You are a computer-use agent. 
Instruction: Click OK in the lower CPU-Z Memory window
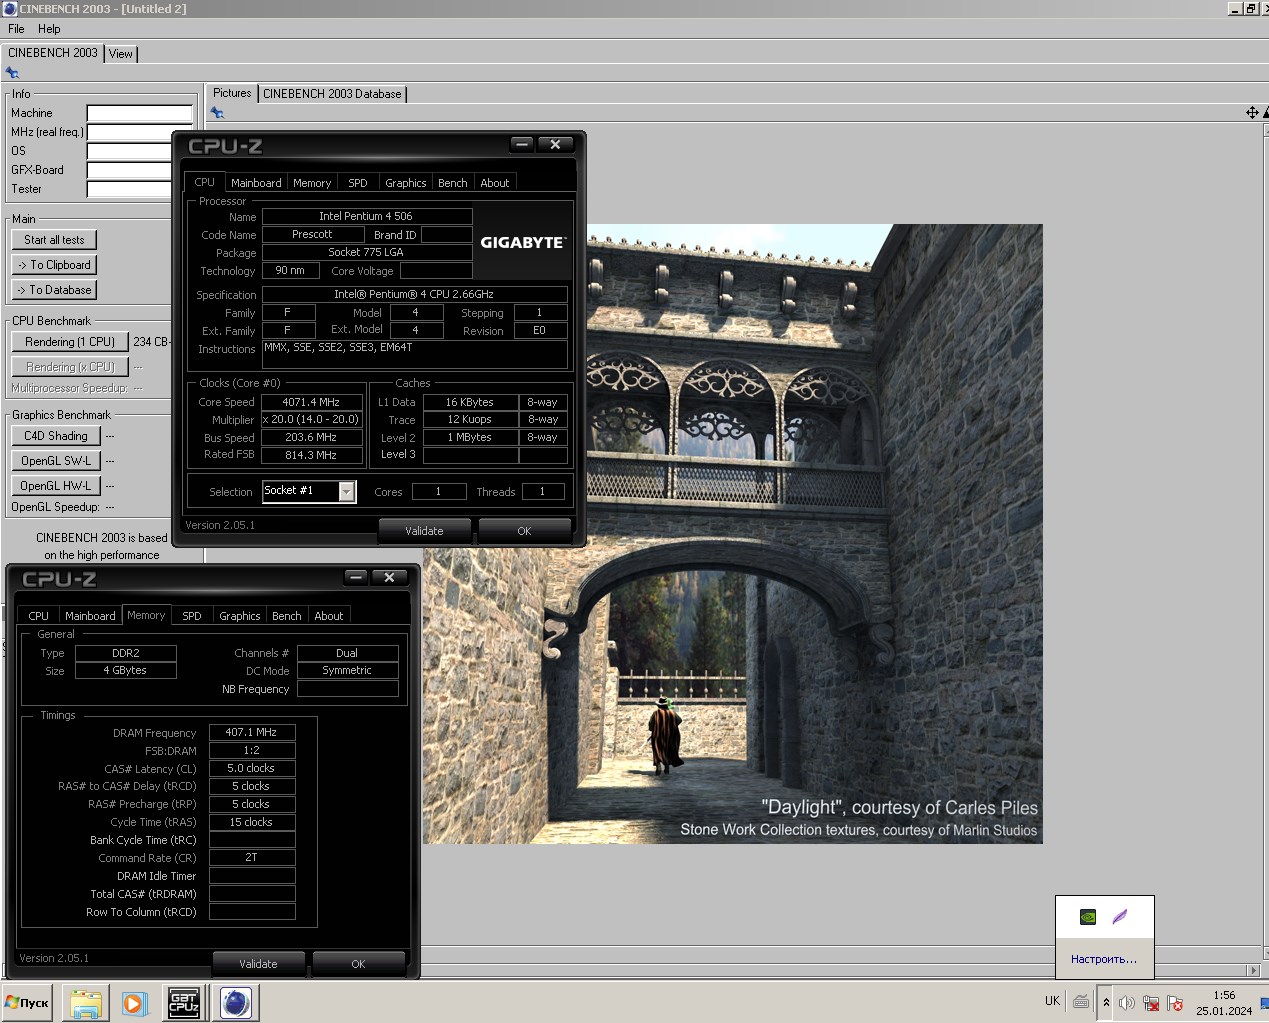[x=358, y=964]
